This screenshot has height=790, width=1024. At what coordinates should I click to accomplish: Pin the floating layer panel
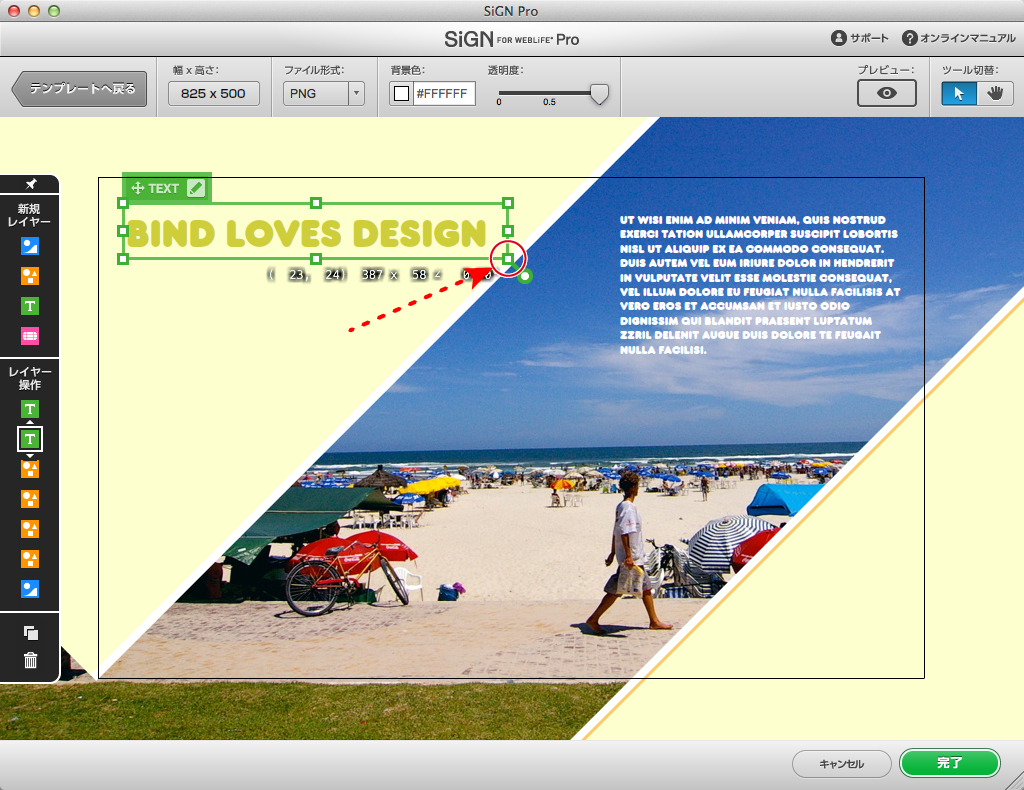[x=30, y=184]
